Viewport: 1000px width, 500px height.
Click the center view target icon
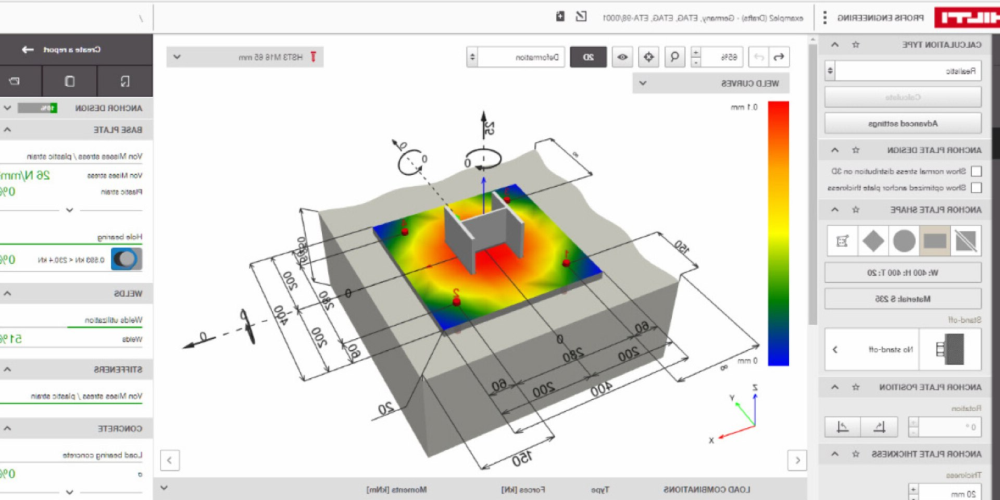(x=650, y=58)
